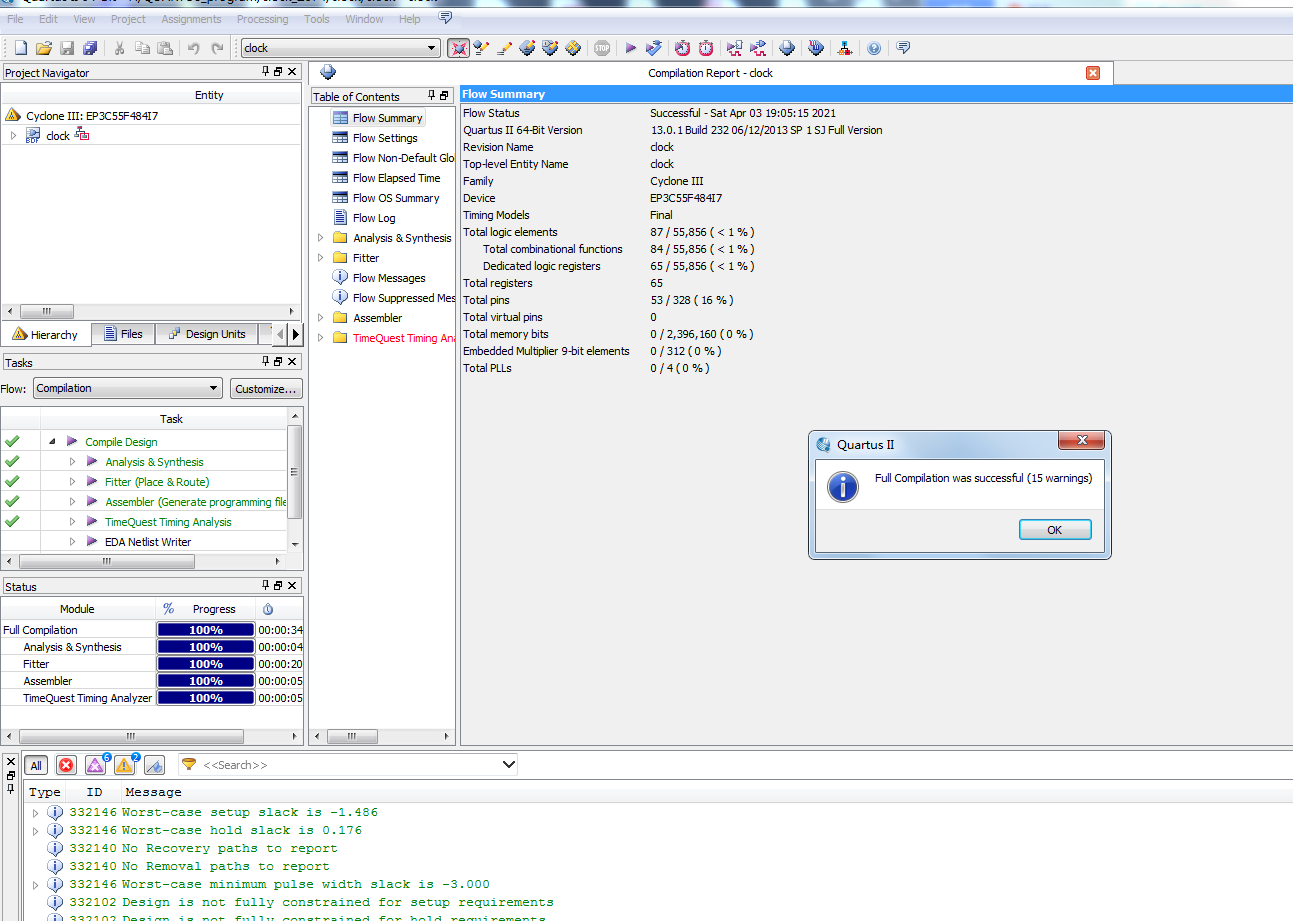Click OK in the Quartus II dialog
The image size is (1293, 921).
(1055, 530)
